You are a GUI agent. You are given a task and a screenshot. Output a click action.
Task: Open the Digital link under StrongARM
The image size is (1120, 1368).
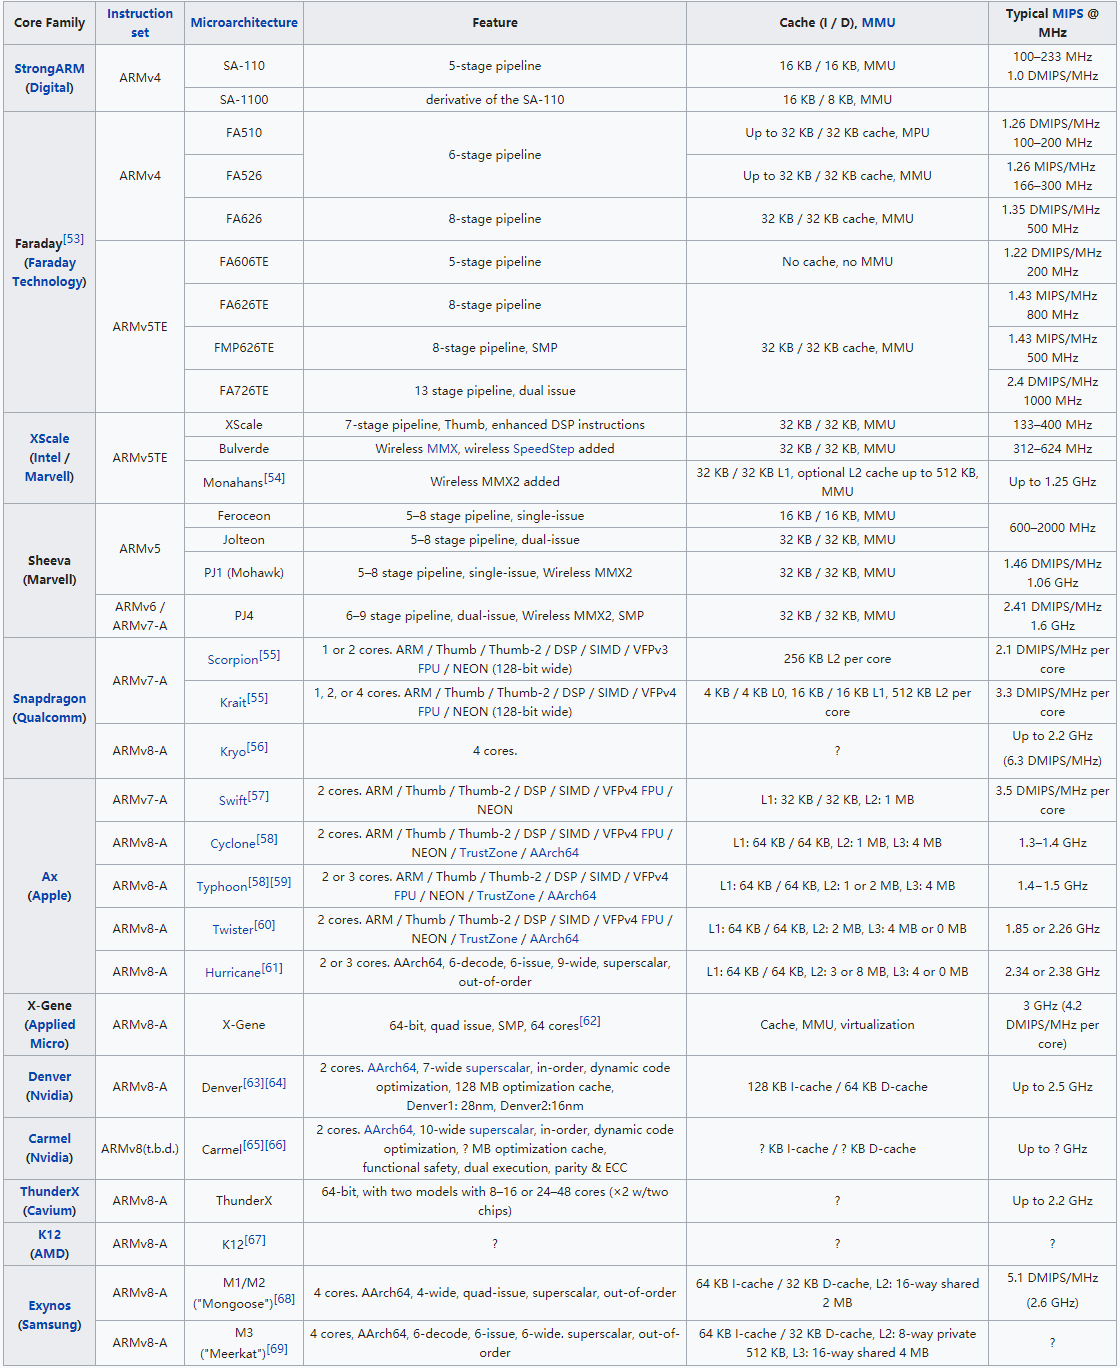click(x=50, y=87)
